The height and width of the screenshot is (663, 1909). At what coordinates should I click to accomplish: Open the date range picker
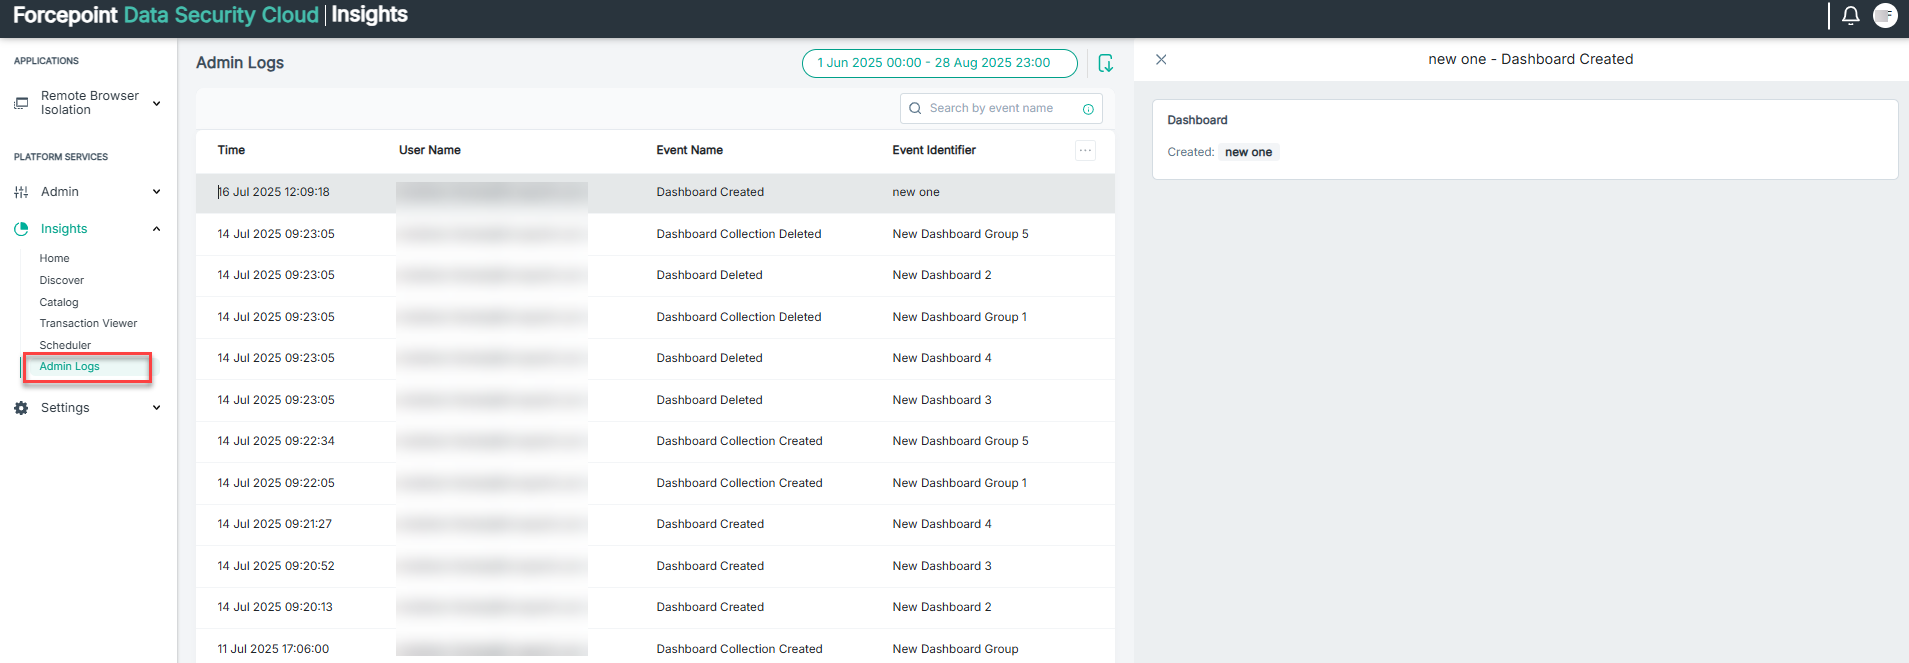938,63
